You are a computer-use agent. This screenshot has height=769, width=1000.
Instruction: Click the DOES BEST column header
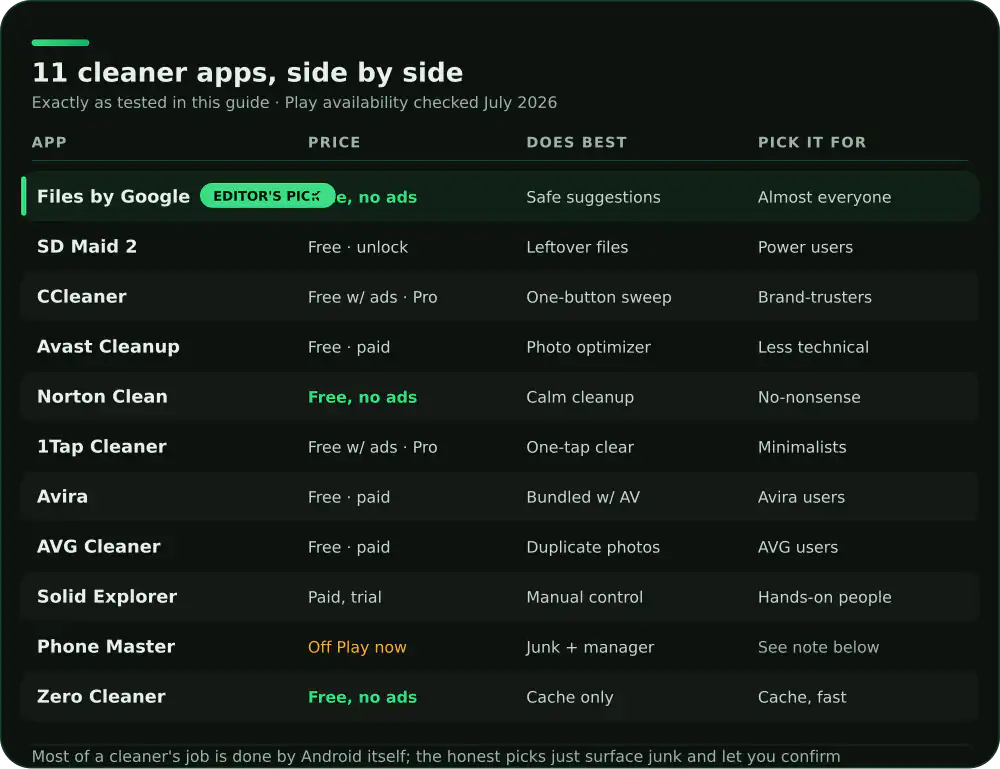pyautogui.click(x=577, y=142)
